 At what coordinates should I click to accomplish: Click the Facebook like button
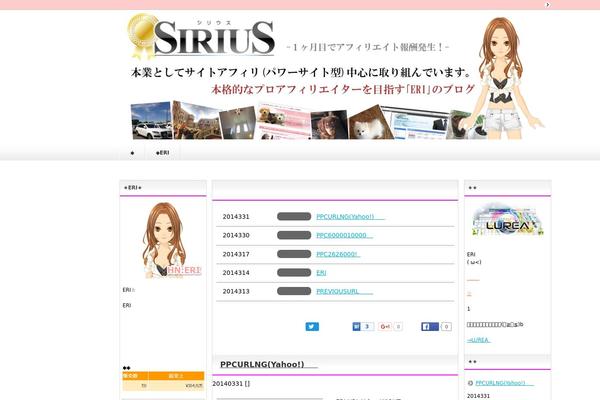pos(430,327)
